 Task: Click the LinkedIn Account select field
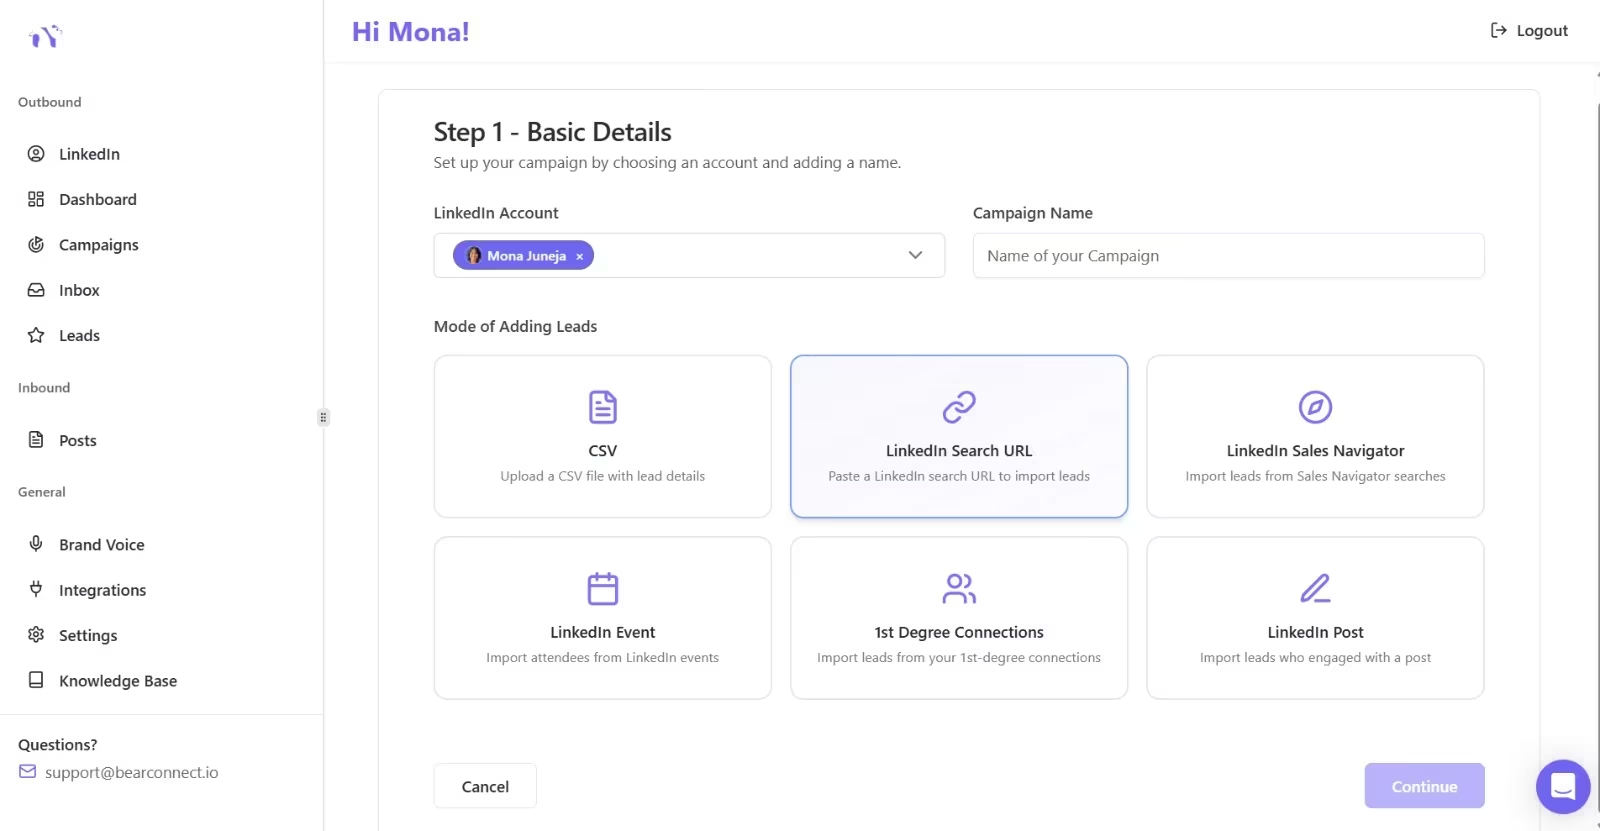click(689, 256)
